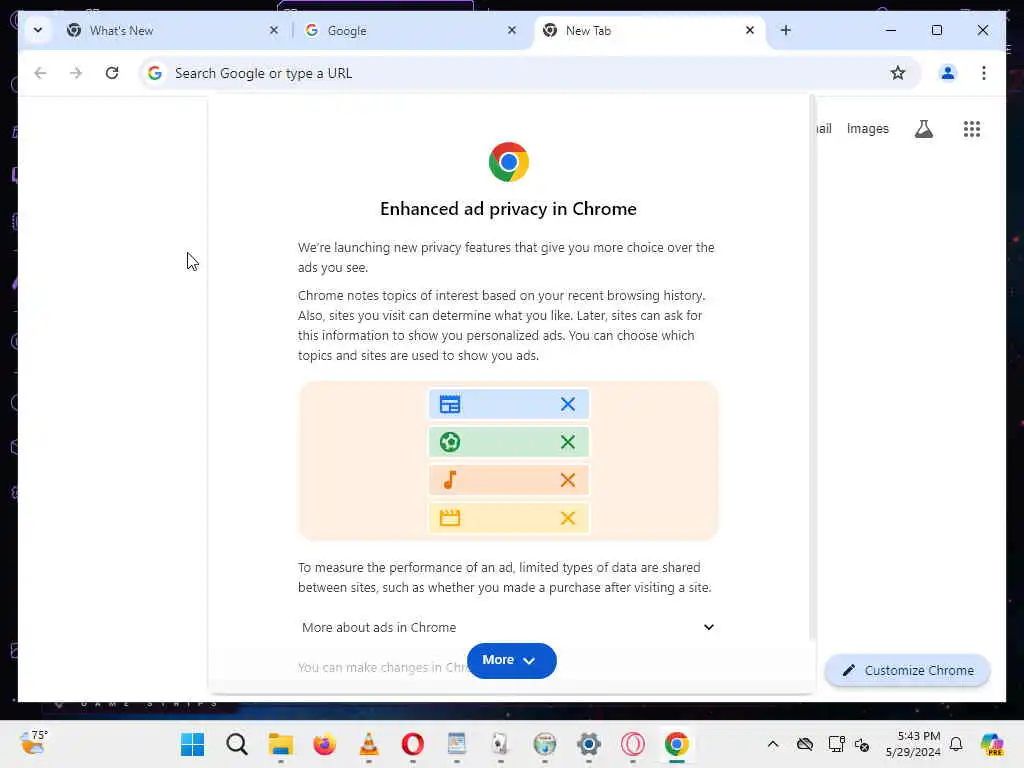Viewport: 1024px width, 768px height.
Task: Remove the blue news topic with X
Action: click(568, 404)
